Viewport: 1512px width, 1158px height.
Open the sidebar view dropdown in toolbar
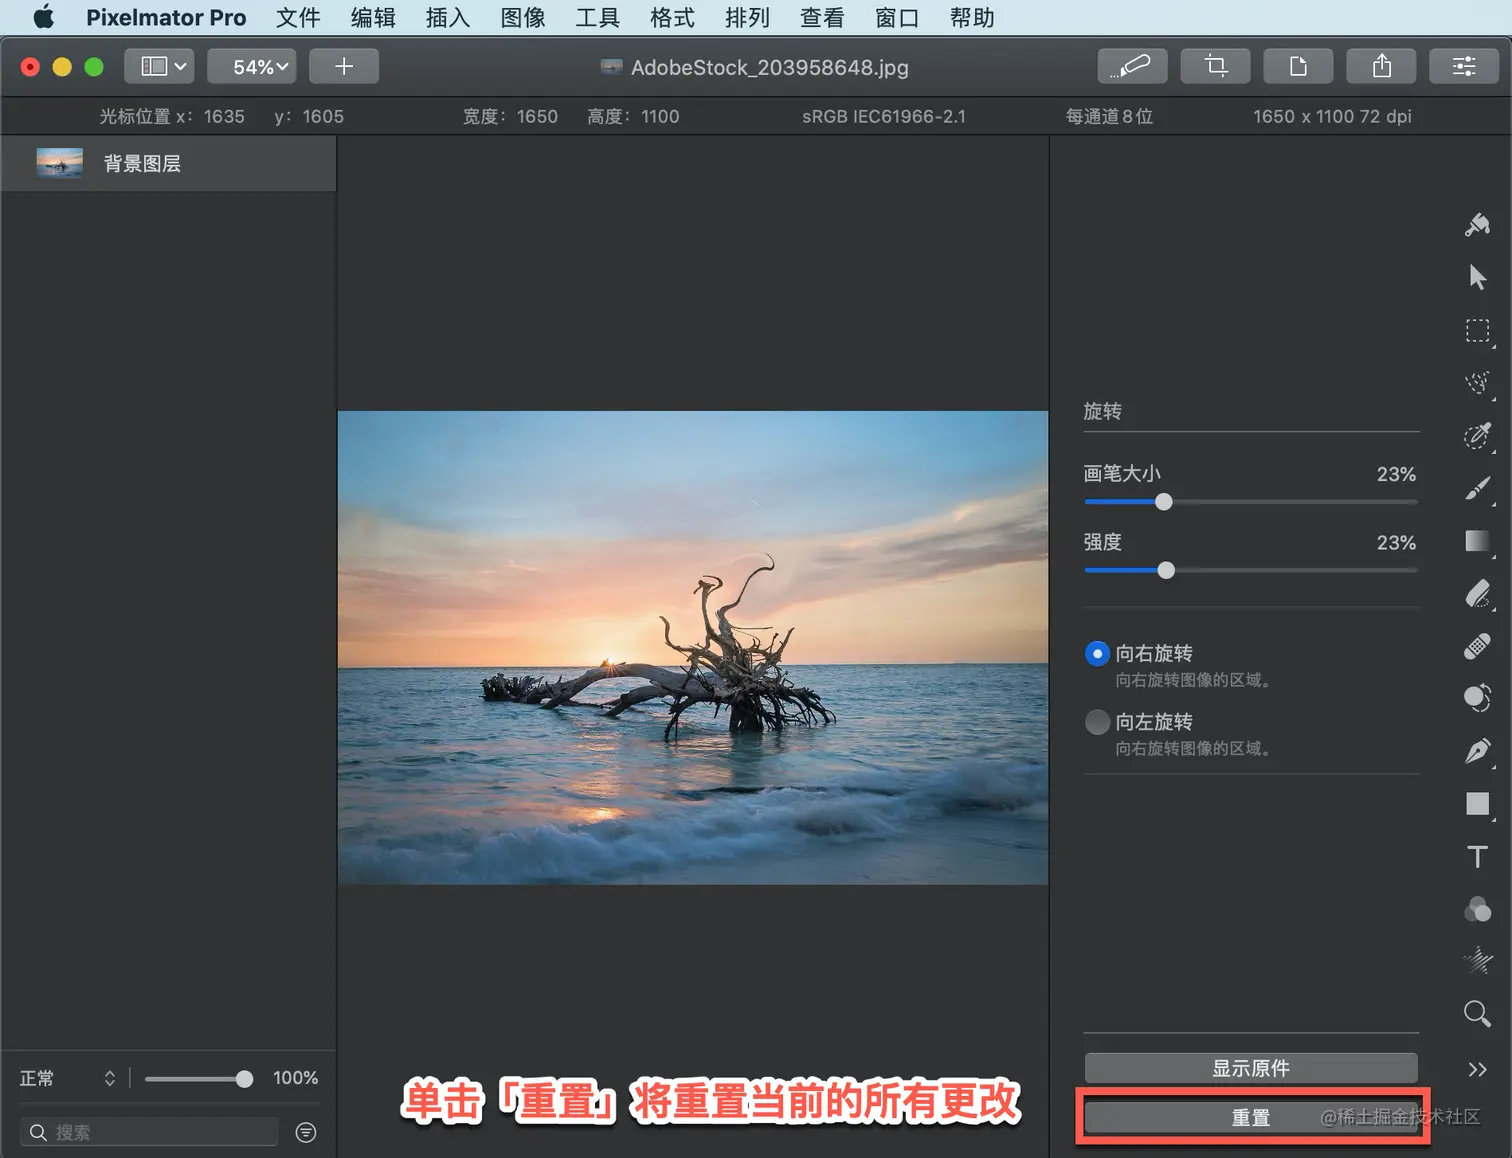(160, 66)
